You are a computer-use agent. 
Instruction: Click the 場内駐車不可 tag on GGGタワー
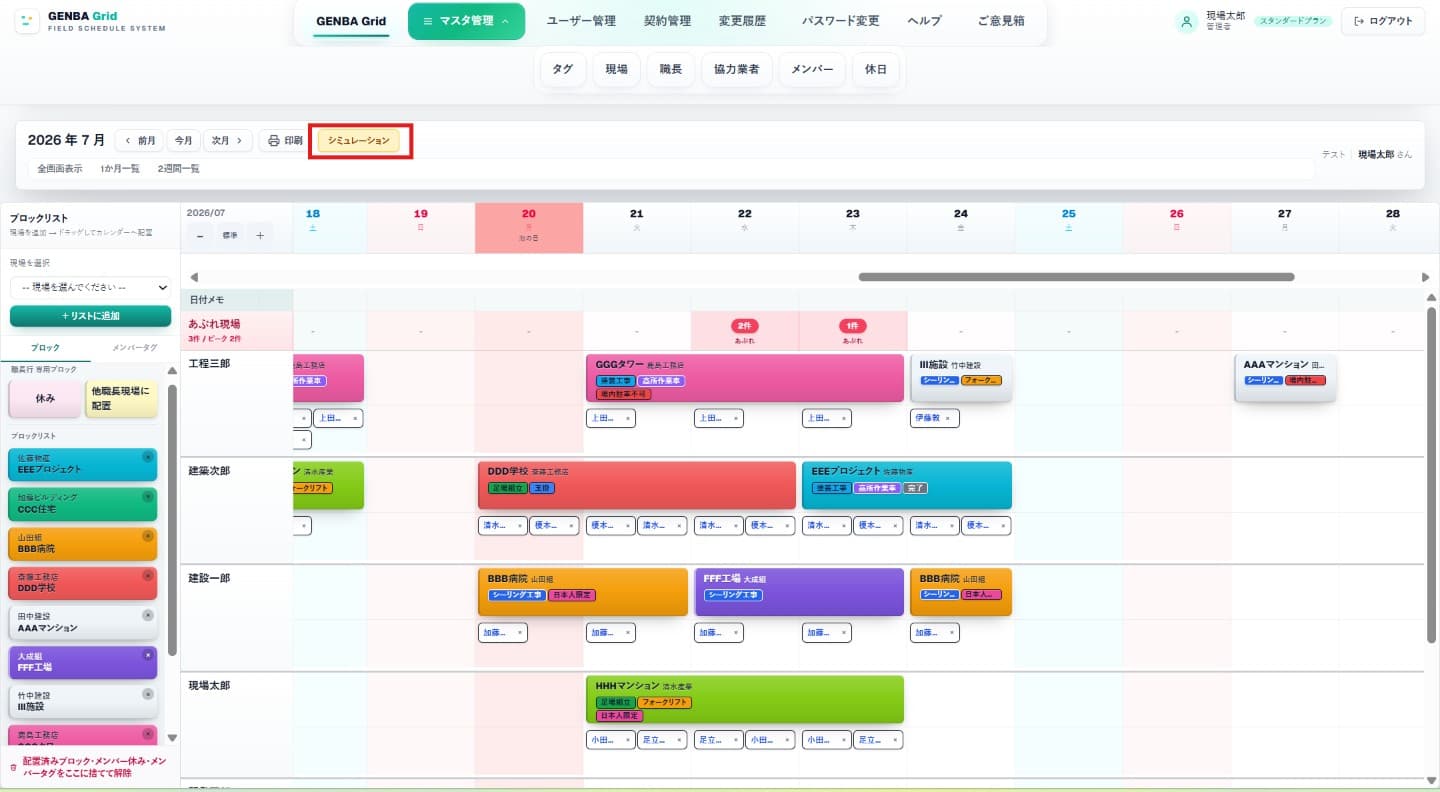[624, 394]
